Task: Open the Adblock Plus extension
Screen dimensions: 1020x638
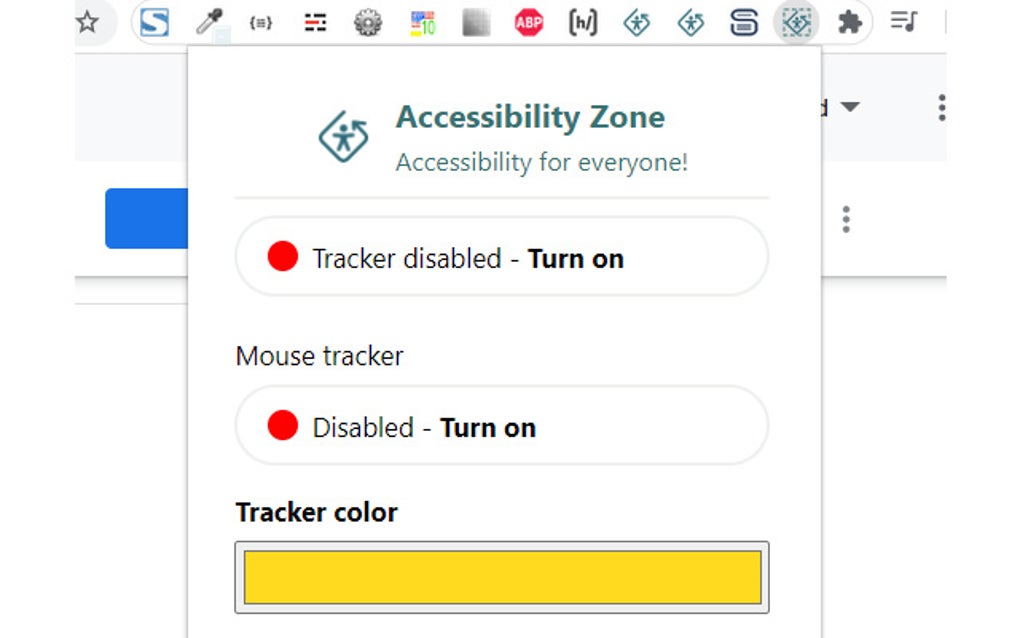Action: [x=528, y=23]
